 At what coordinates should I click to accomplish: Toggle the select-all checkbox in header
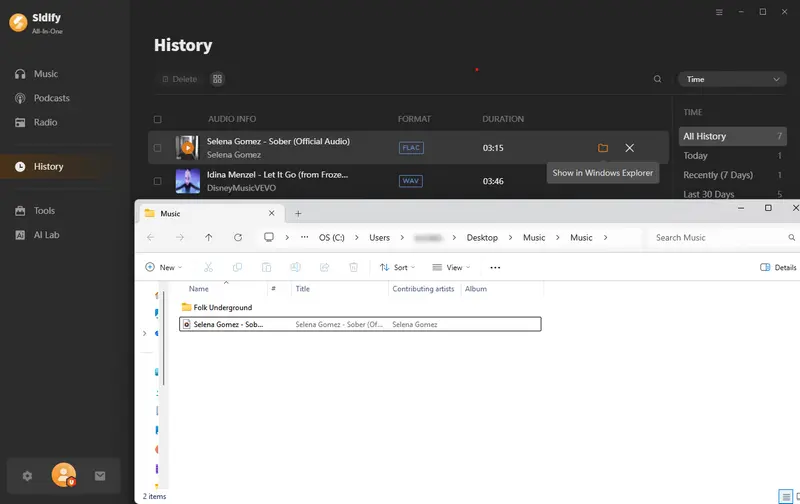(158, 119)
